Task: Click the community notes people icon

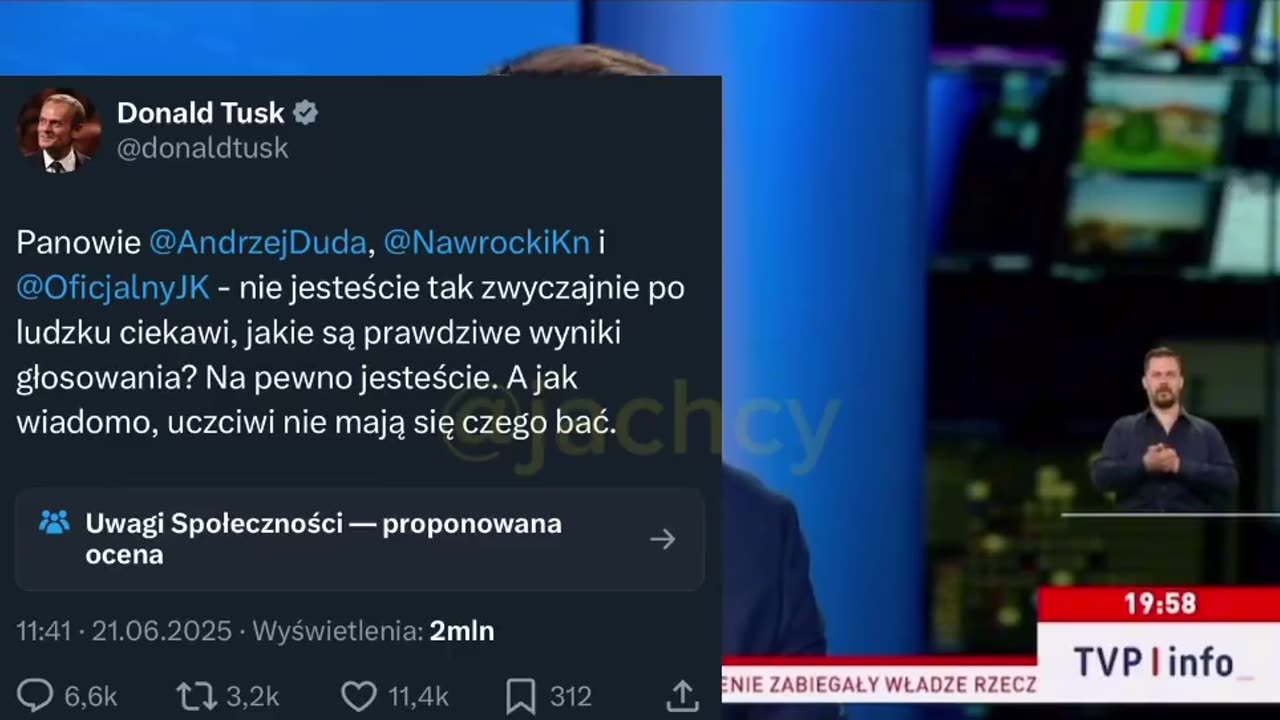Action: click(54, 522)
